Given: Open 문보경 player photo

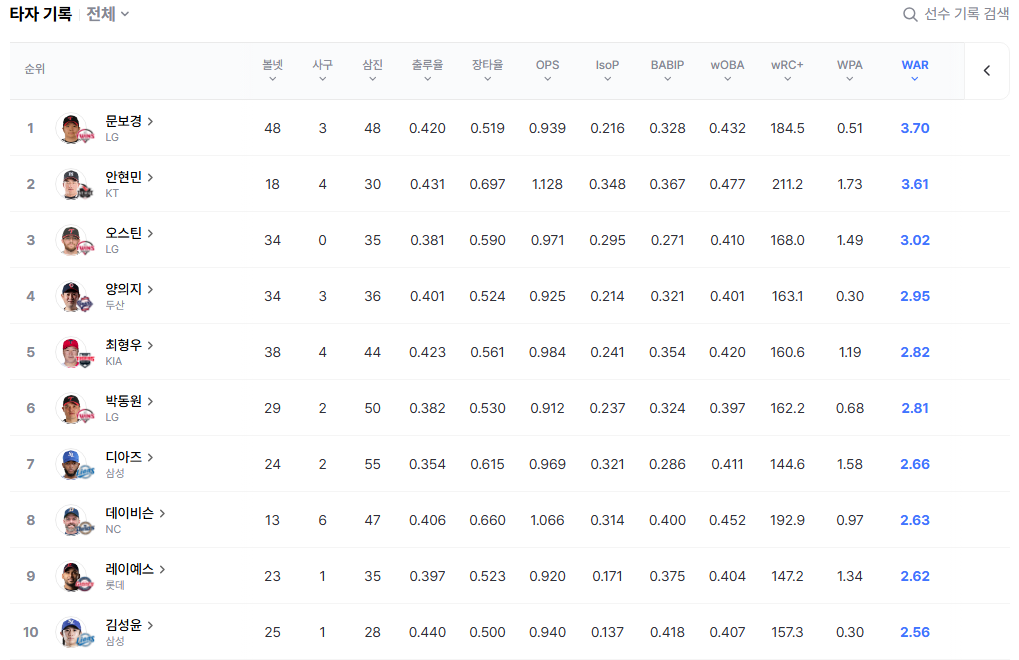Looking at the screenshot, I should pyautogui.click(x=70, y=128).
